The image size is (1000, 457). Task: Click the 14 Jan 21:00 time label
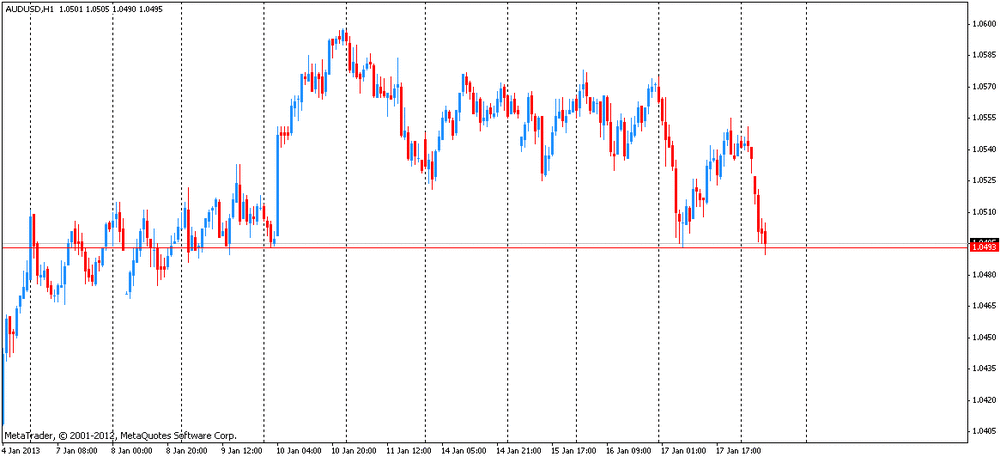[517, 450]
